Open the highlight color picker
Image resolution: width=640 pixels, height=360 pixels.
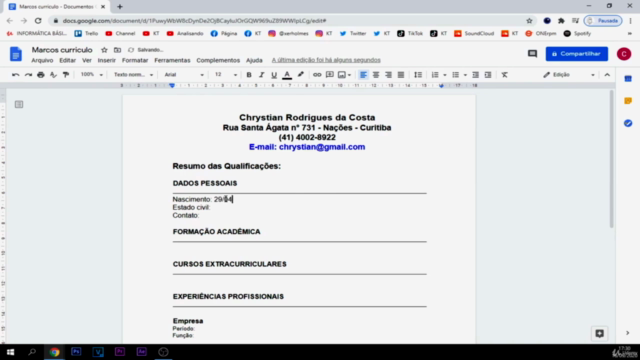pos(301,75)
